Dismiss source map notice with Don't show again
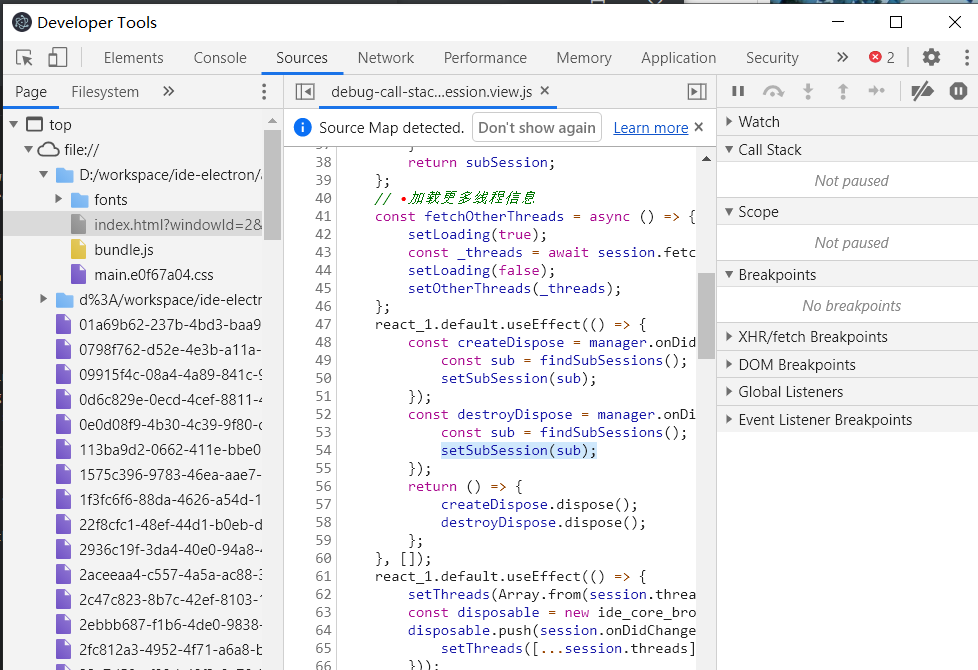Viewport: 978px width, 670px height. point(537,128)
